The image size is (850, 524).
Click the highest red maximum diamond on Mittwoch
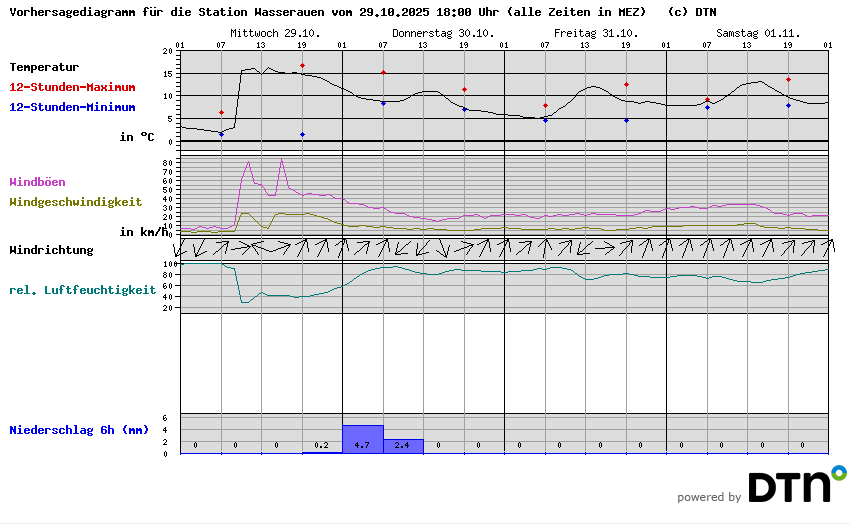302,66
